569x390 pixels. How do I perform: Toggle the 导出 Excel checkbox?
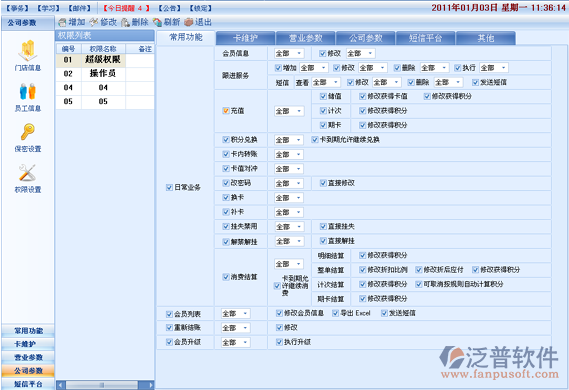click(335, 313)
